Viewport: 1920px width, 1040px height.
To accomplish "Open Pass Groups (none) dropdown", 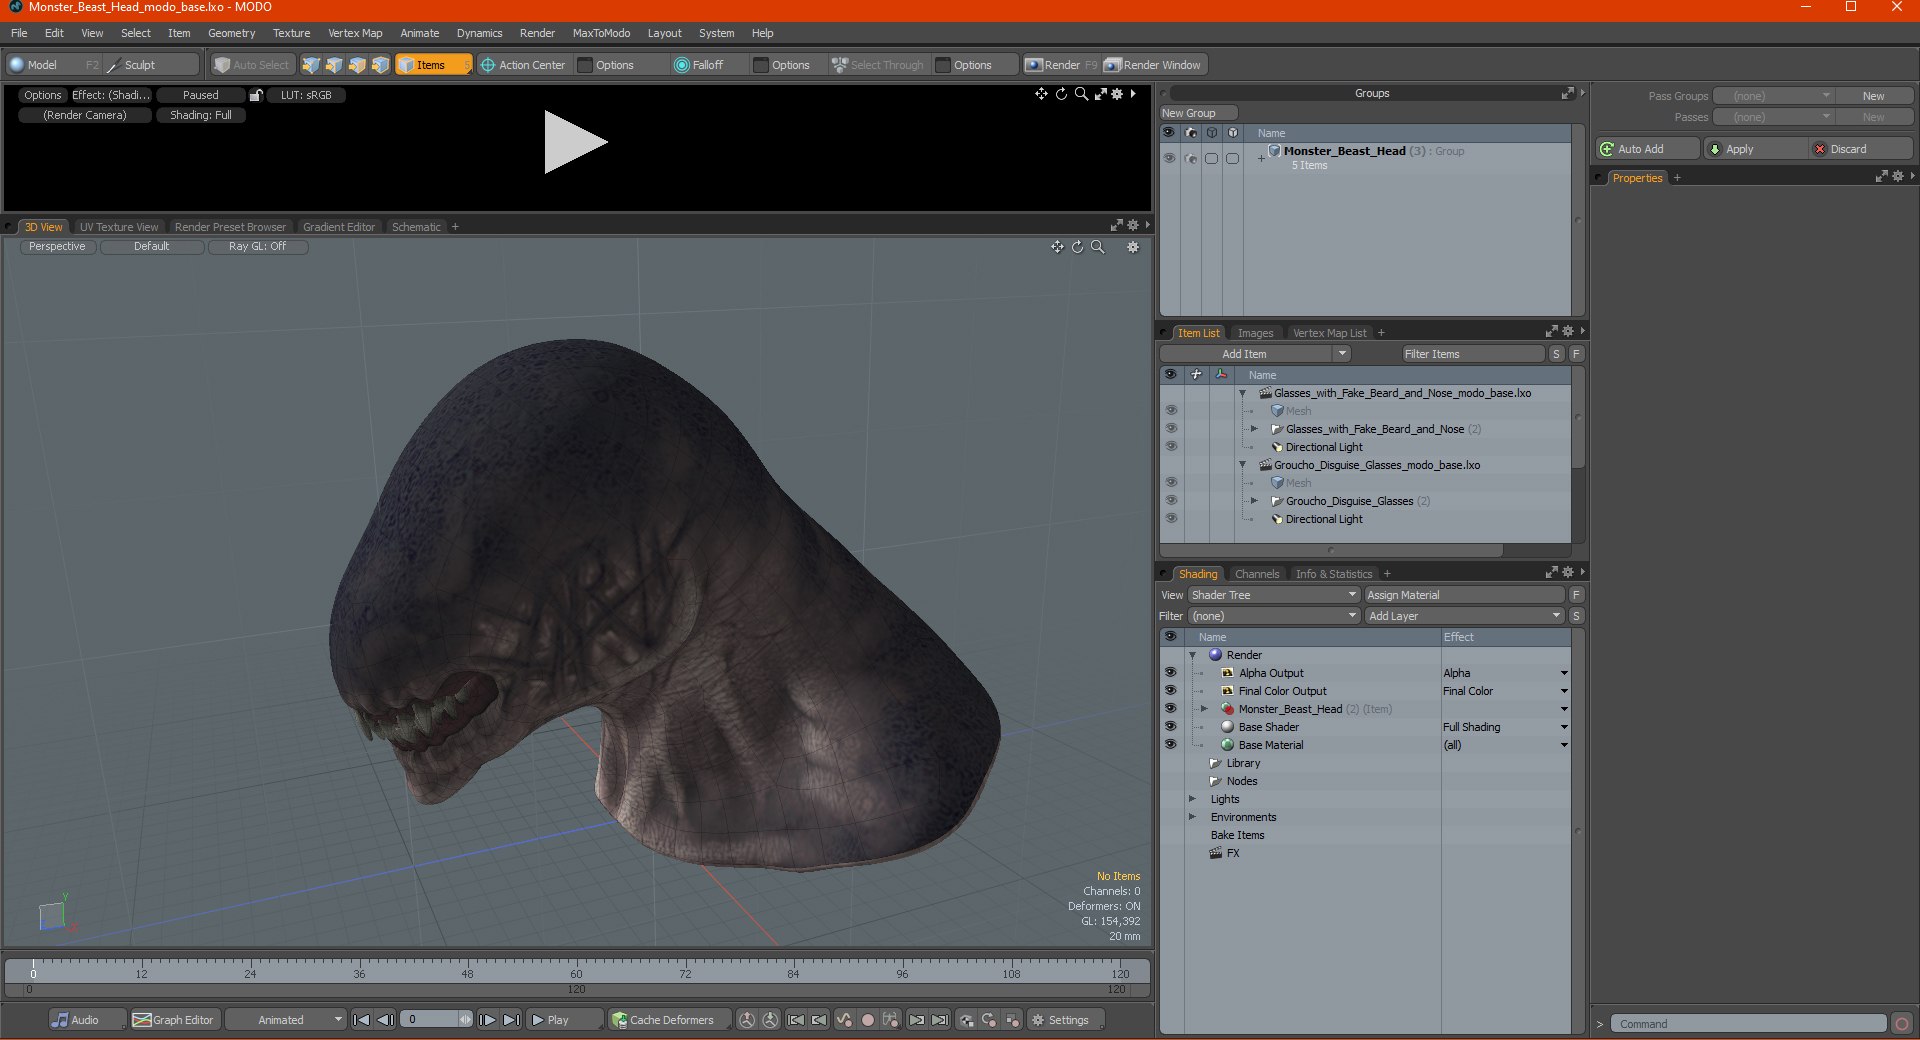I will pos(1773,96).
